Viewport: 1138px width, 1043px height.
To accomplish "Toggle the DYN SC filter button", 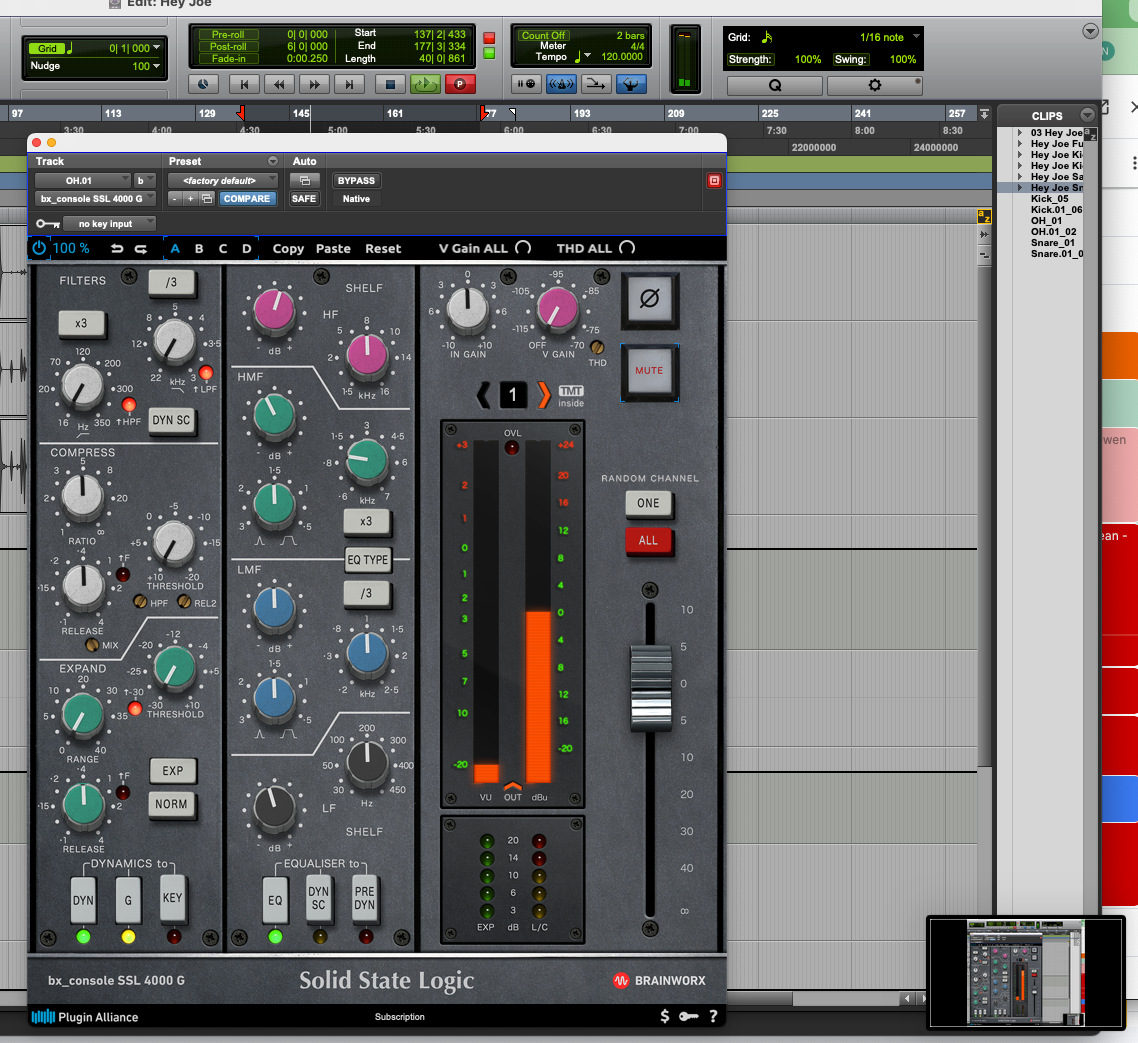I will click(x=171, y=420).
